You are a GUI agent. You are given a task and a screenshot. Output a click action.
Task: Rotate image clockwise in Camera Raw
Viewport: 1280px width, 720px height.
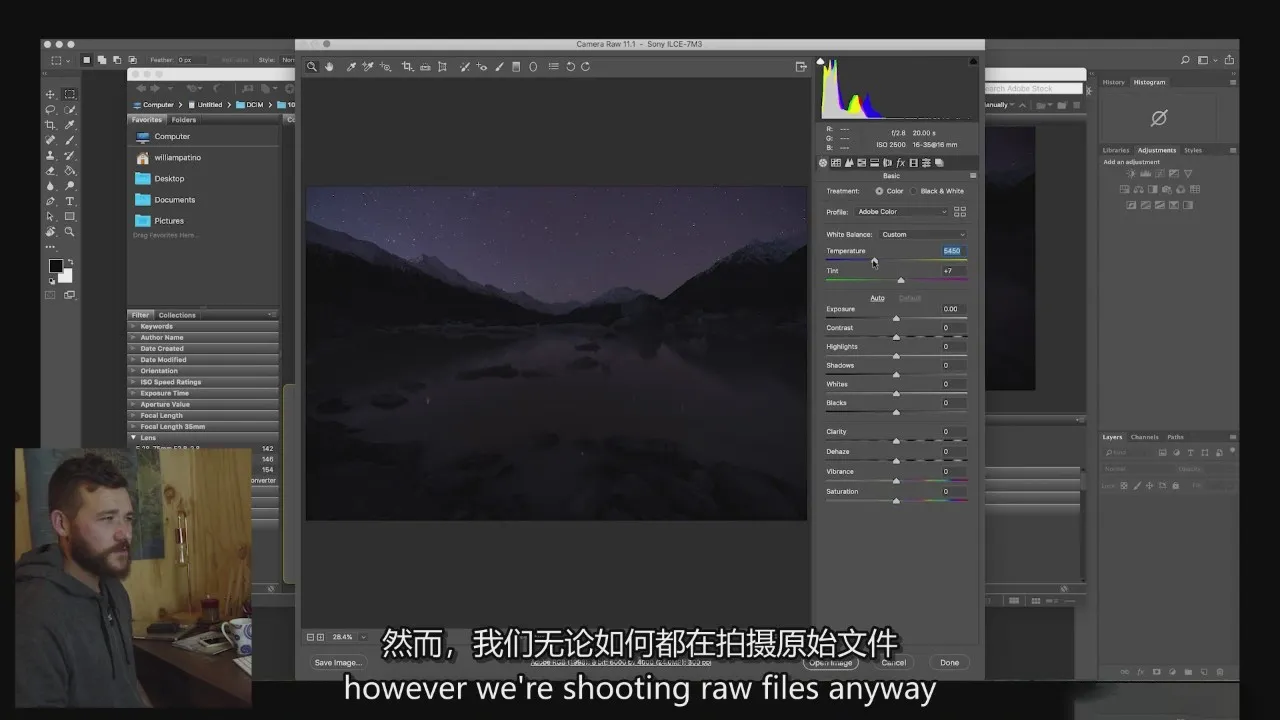click(585, 67)
